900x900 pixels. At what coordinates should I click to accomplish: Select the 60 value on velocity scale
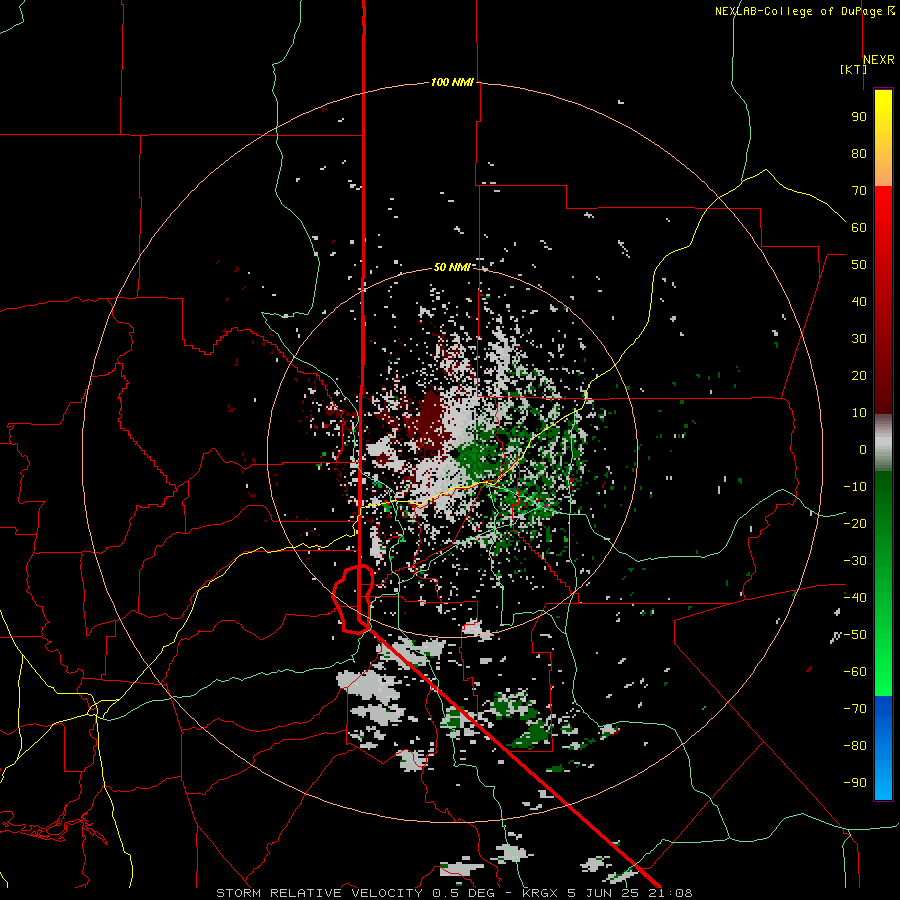(859, 228)
